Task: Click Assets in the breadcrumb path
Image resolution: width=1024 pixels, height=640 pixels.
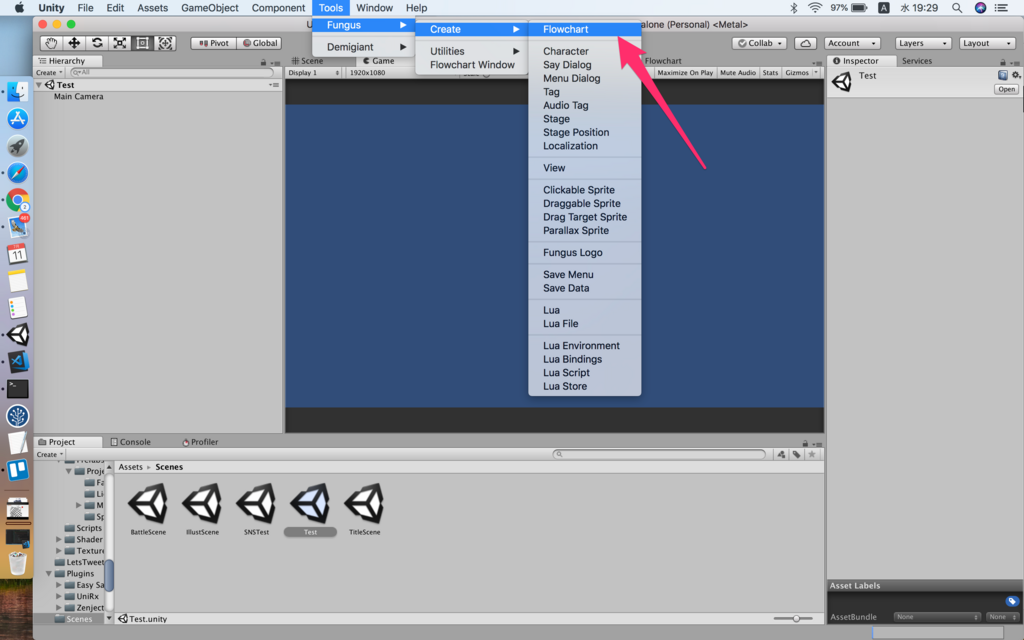Action: tap(131, 467)
